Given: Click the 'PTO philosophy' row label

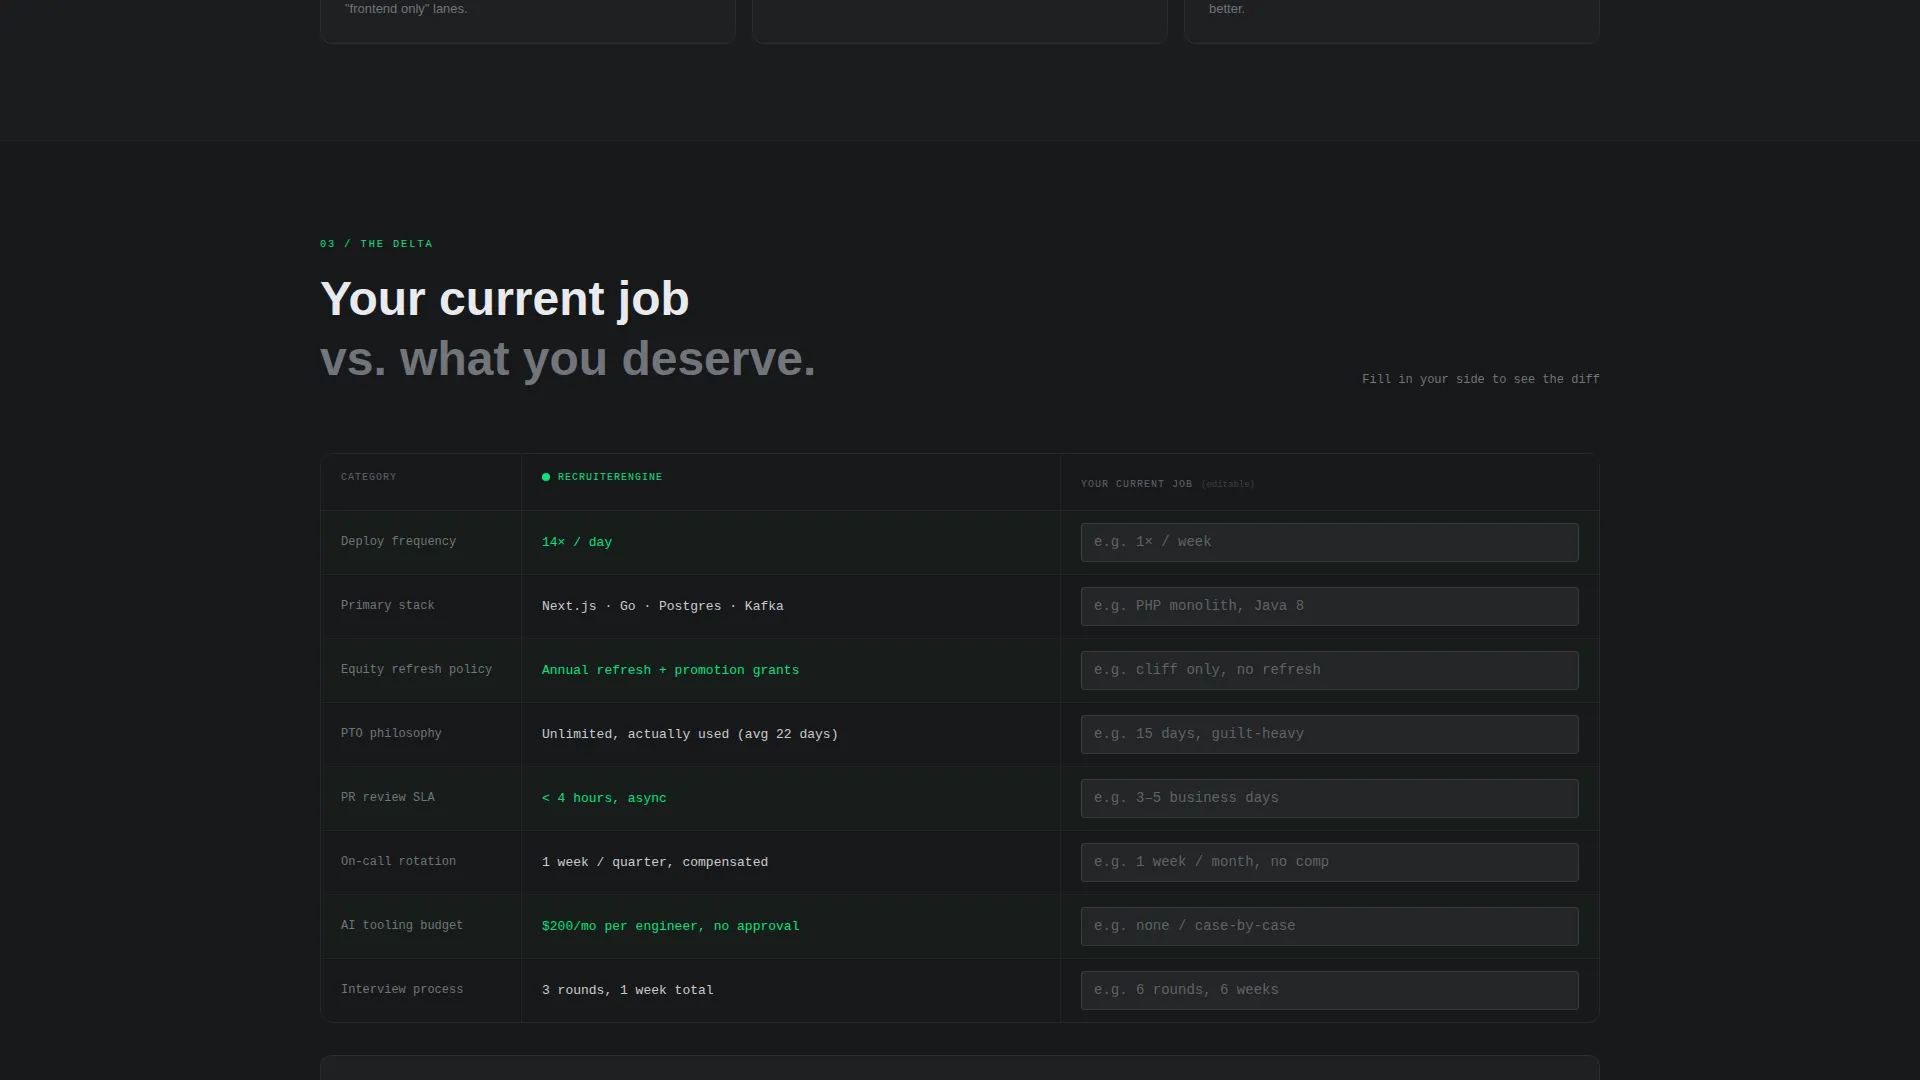Looking at the screenshot, I should [x=391, y=733].
